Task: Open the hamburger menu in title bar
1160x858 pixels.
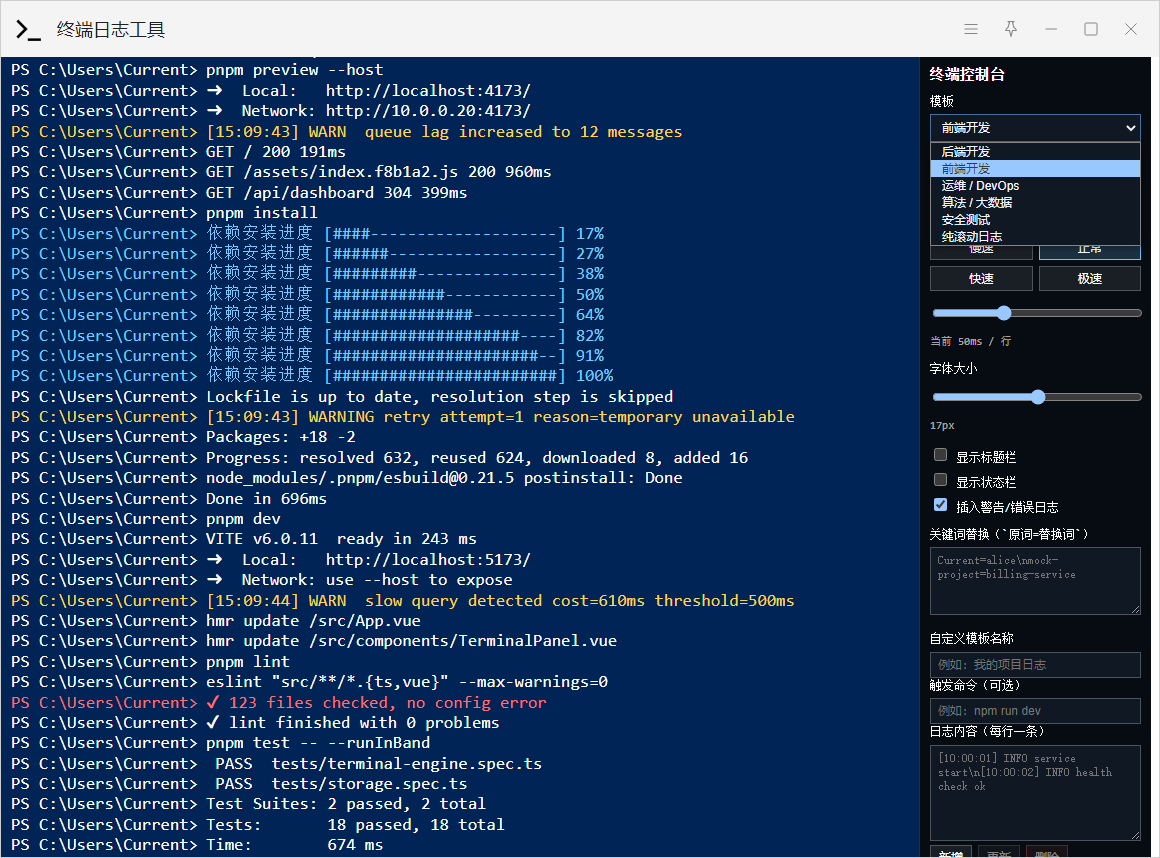Action: pos(971,29)
